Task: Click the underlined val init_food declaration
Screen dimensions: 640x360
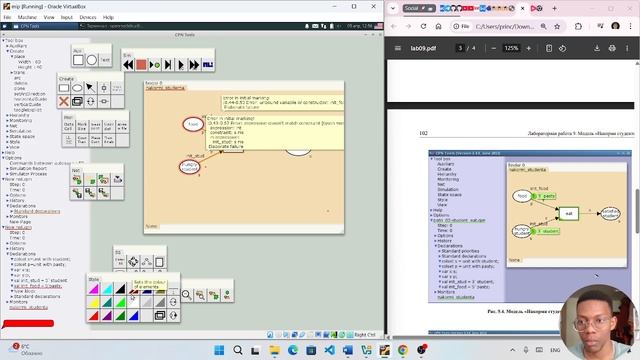Action: [38, 286]
